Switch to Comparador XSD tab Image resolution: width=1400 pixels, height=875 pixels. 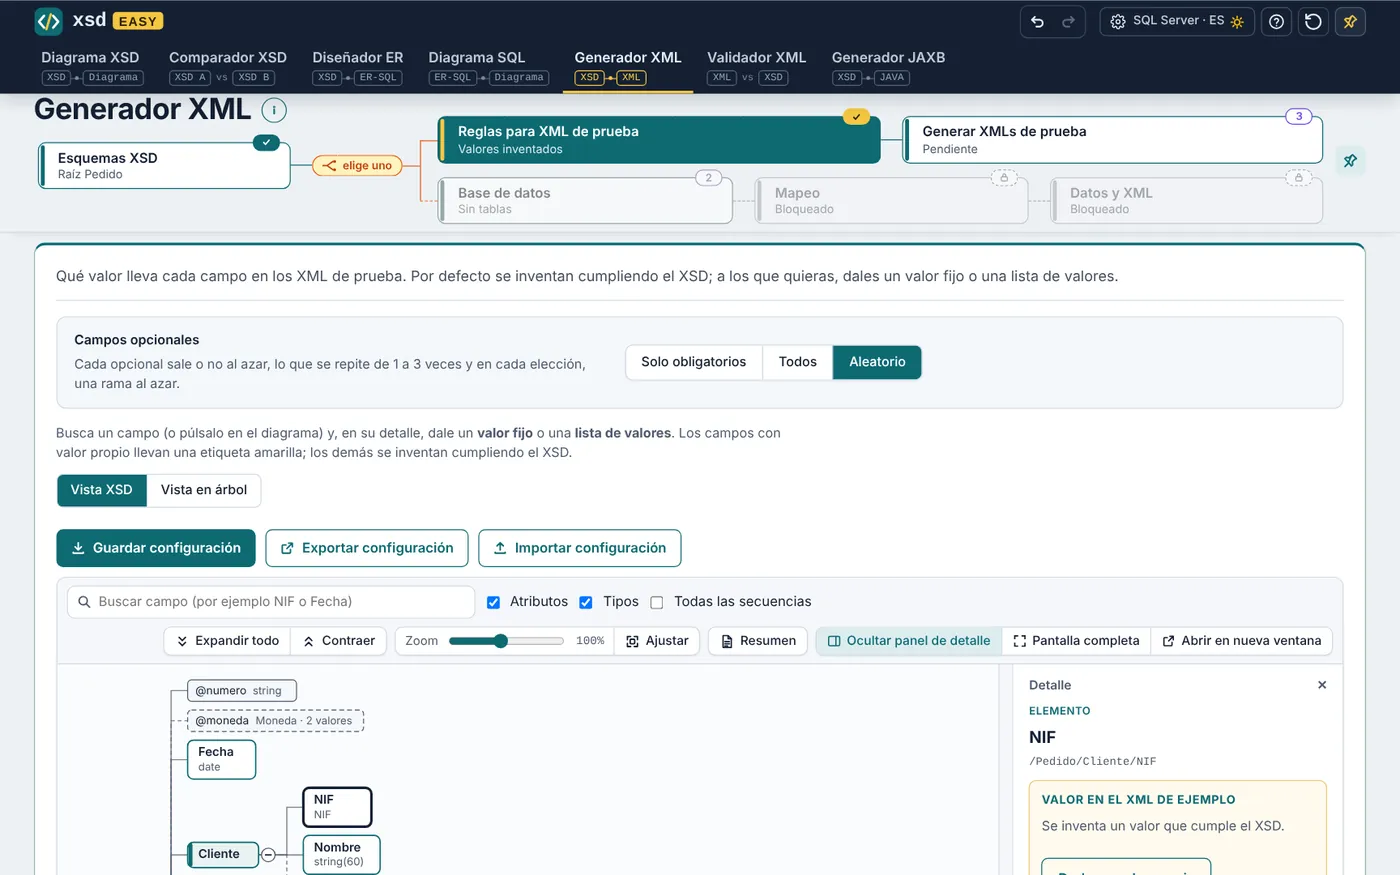(x=227, y=66)
